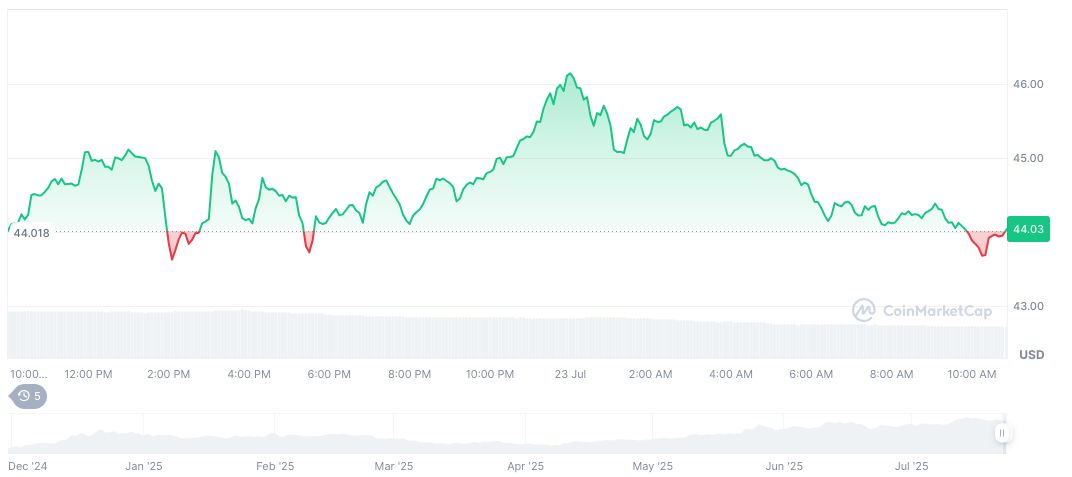1072x477 pixels.
Task: Click the 23 Jul date axis label
Action: point(569,374)
